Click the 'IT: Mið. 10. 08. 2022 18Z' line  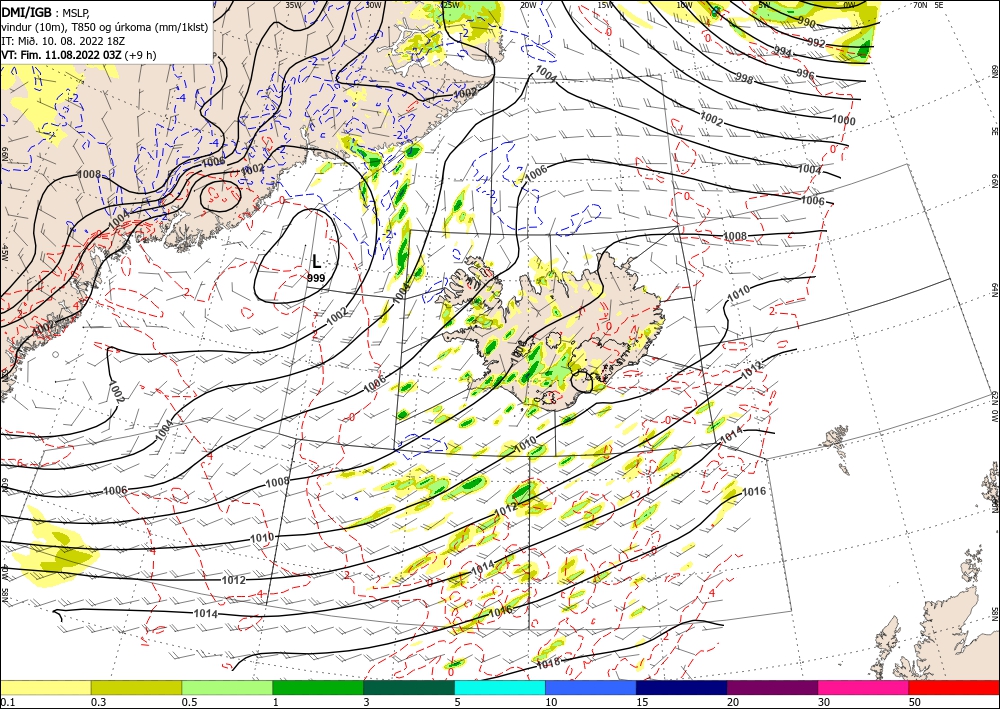63,41
